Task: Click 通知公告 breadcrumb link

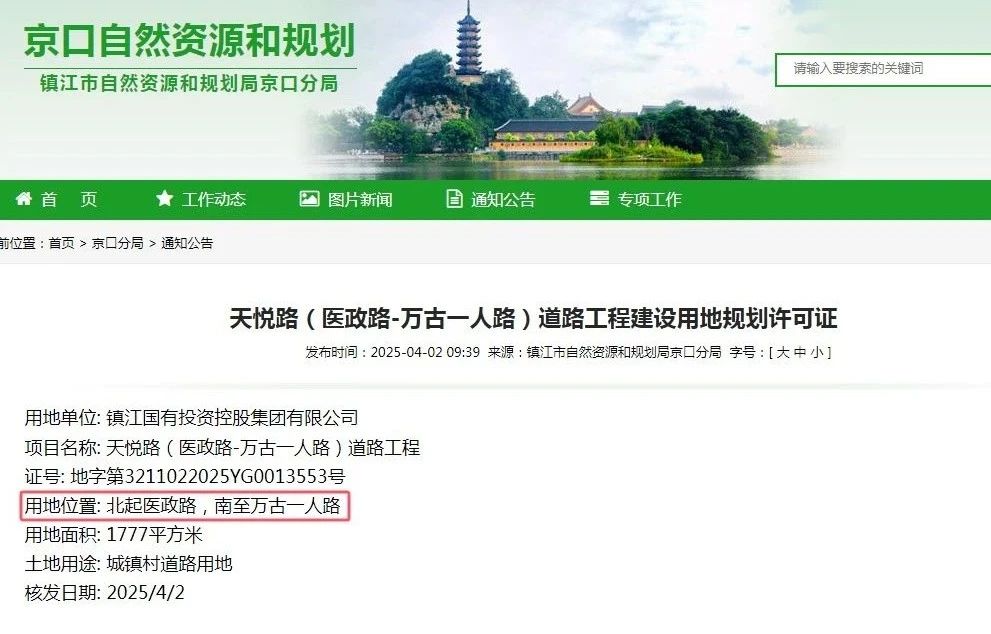Action: (187, 243)
